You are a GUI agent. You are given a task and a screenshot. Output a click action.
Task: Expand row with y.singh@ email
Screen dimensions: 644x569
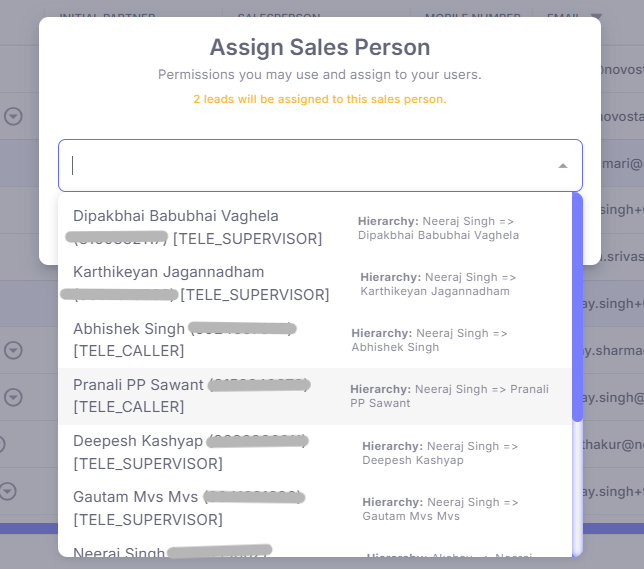pyautogui.click(x=13, y=397)
